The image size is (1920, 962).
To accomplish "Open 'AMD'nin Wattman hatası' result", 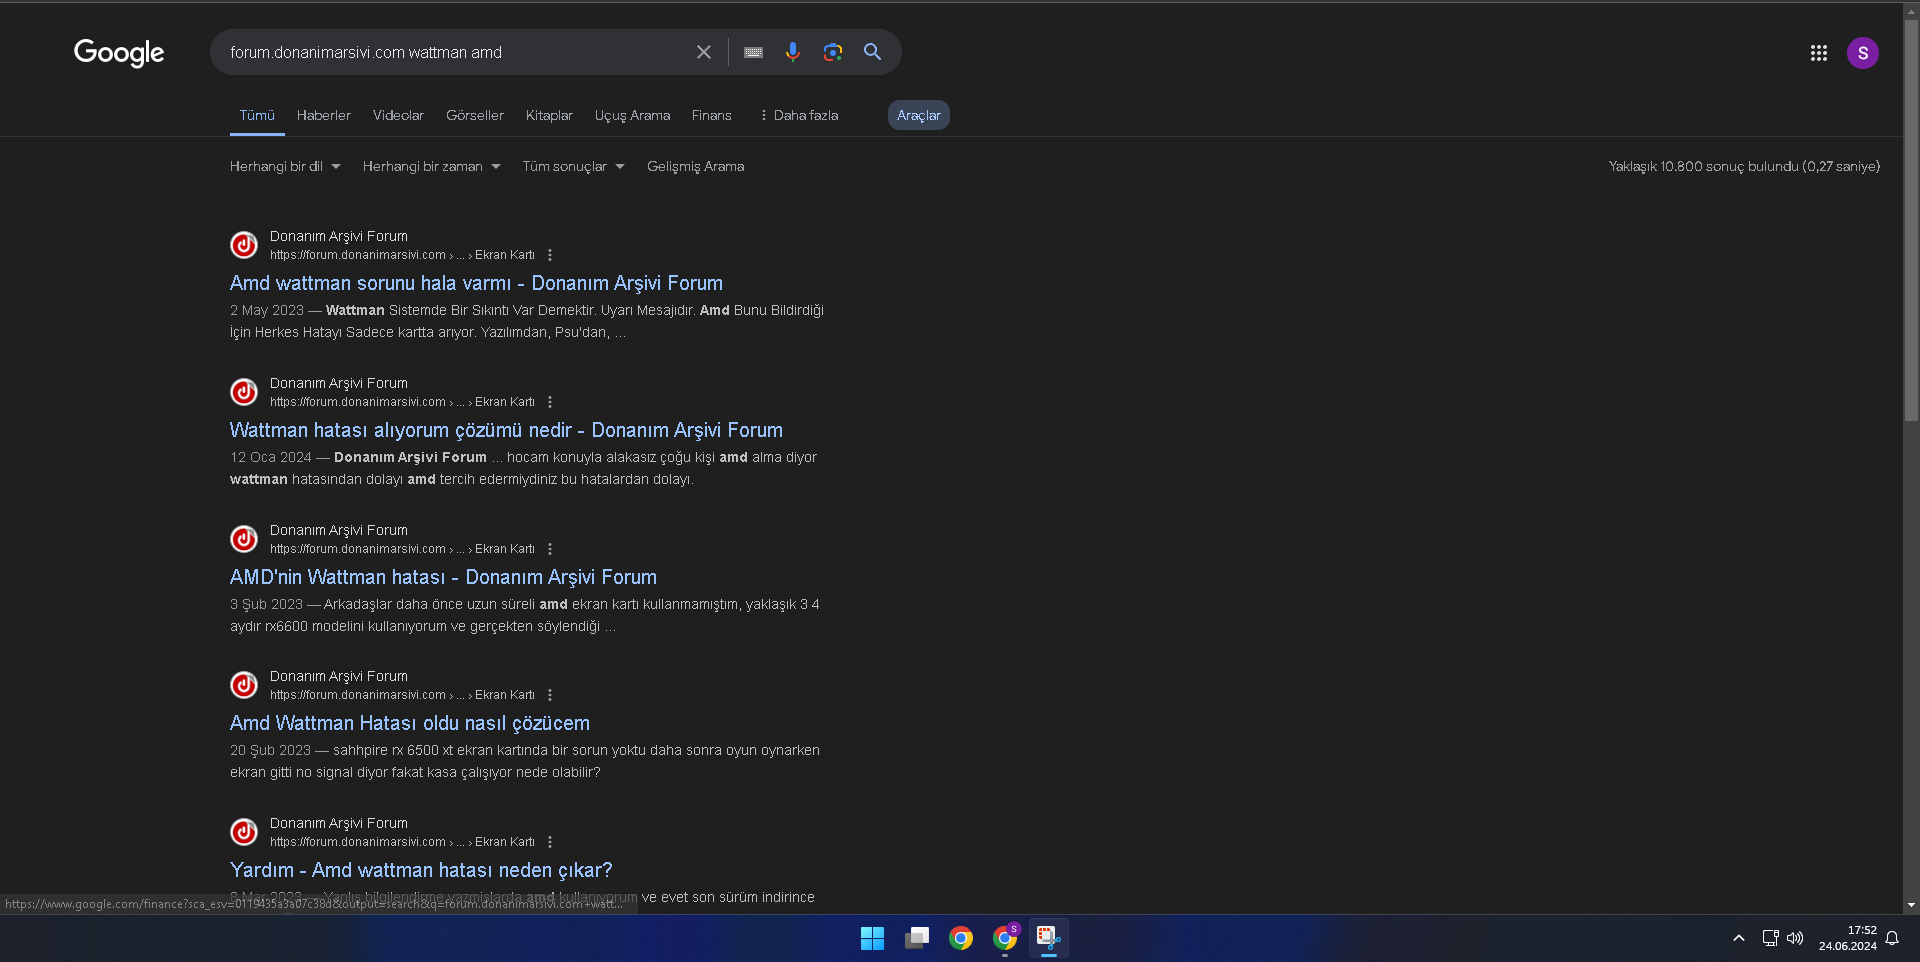I will click(443, 578).
